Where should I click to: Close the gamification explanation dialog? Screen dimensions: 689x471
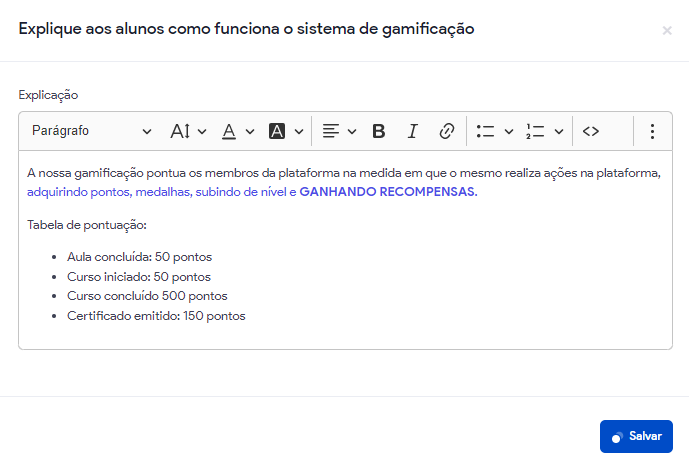[667, 31]
